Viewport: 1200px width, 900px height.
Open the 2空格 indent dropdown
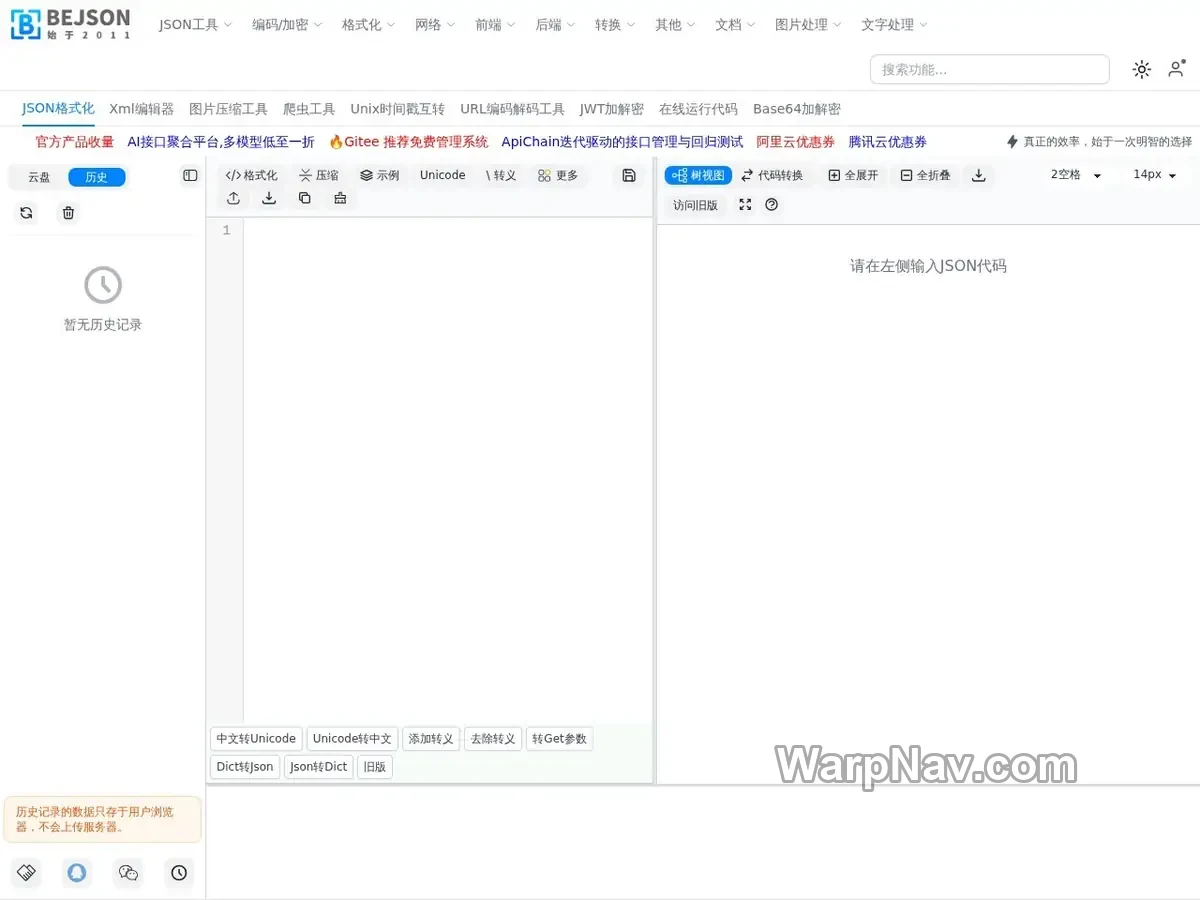point(1077,175)
